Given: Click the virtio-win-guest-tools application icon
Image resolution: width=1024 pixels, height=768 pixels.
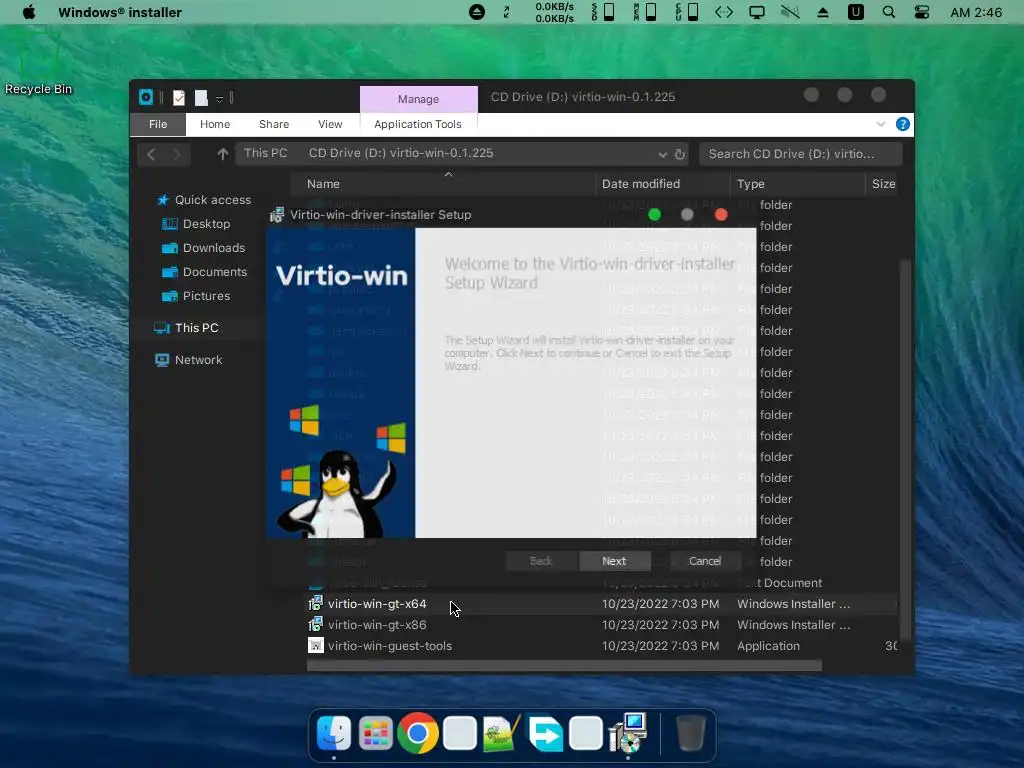Looking at the screenshot, I should coord(315,645).
